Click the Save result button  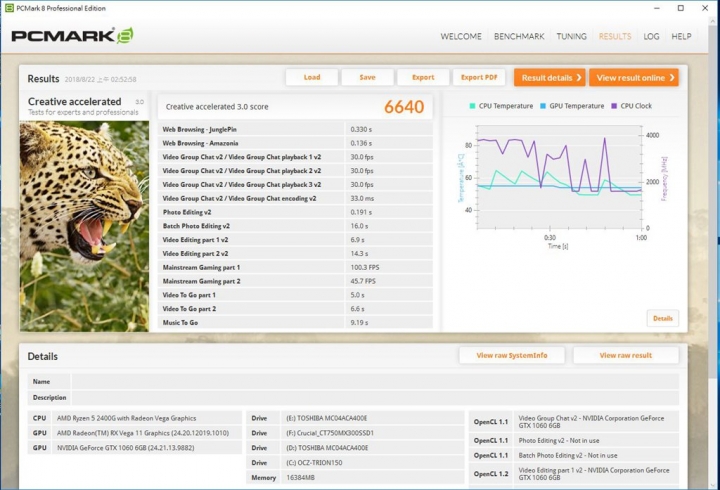(x=367, y=77)
